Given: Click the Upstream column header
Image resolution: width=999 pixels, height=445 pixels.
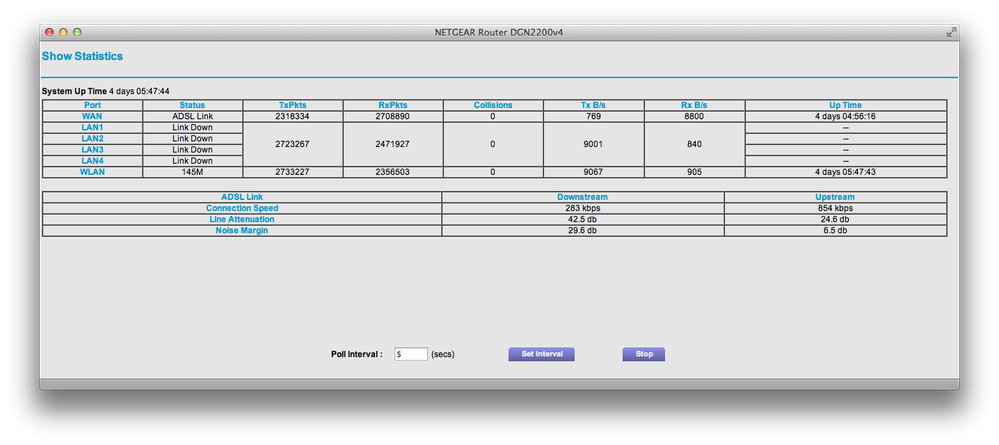Looking at the screenshot, I should click(835, 197).
